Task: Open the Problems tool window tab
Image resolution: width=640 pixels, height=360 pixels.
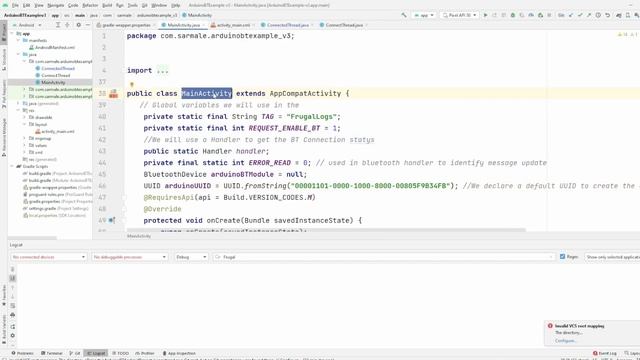Action: click(x=22, y=353)
